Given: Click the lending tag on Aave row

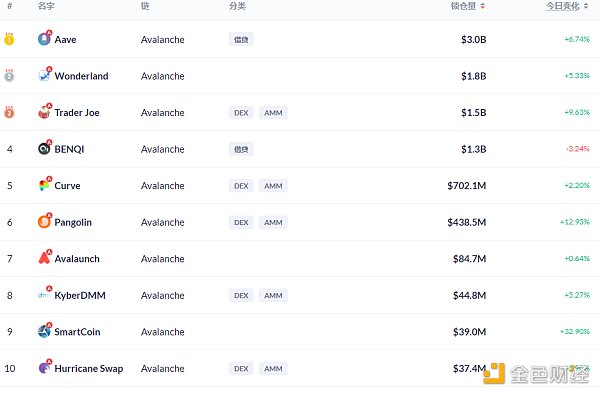Looking at the screenshot, I should [241, 39].
